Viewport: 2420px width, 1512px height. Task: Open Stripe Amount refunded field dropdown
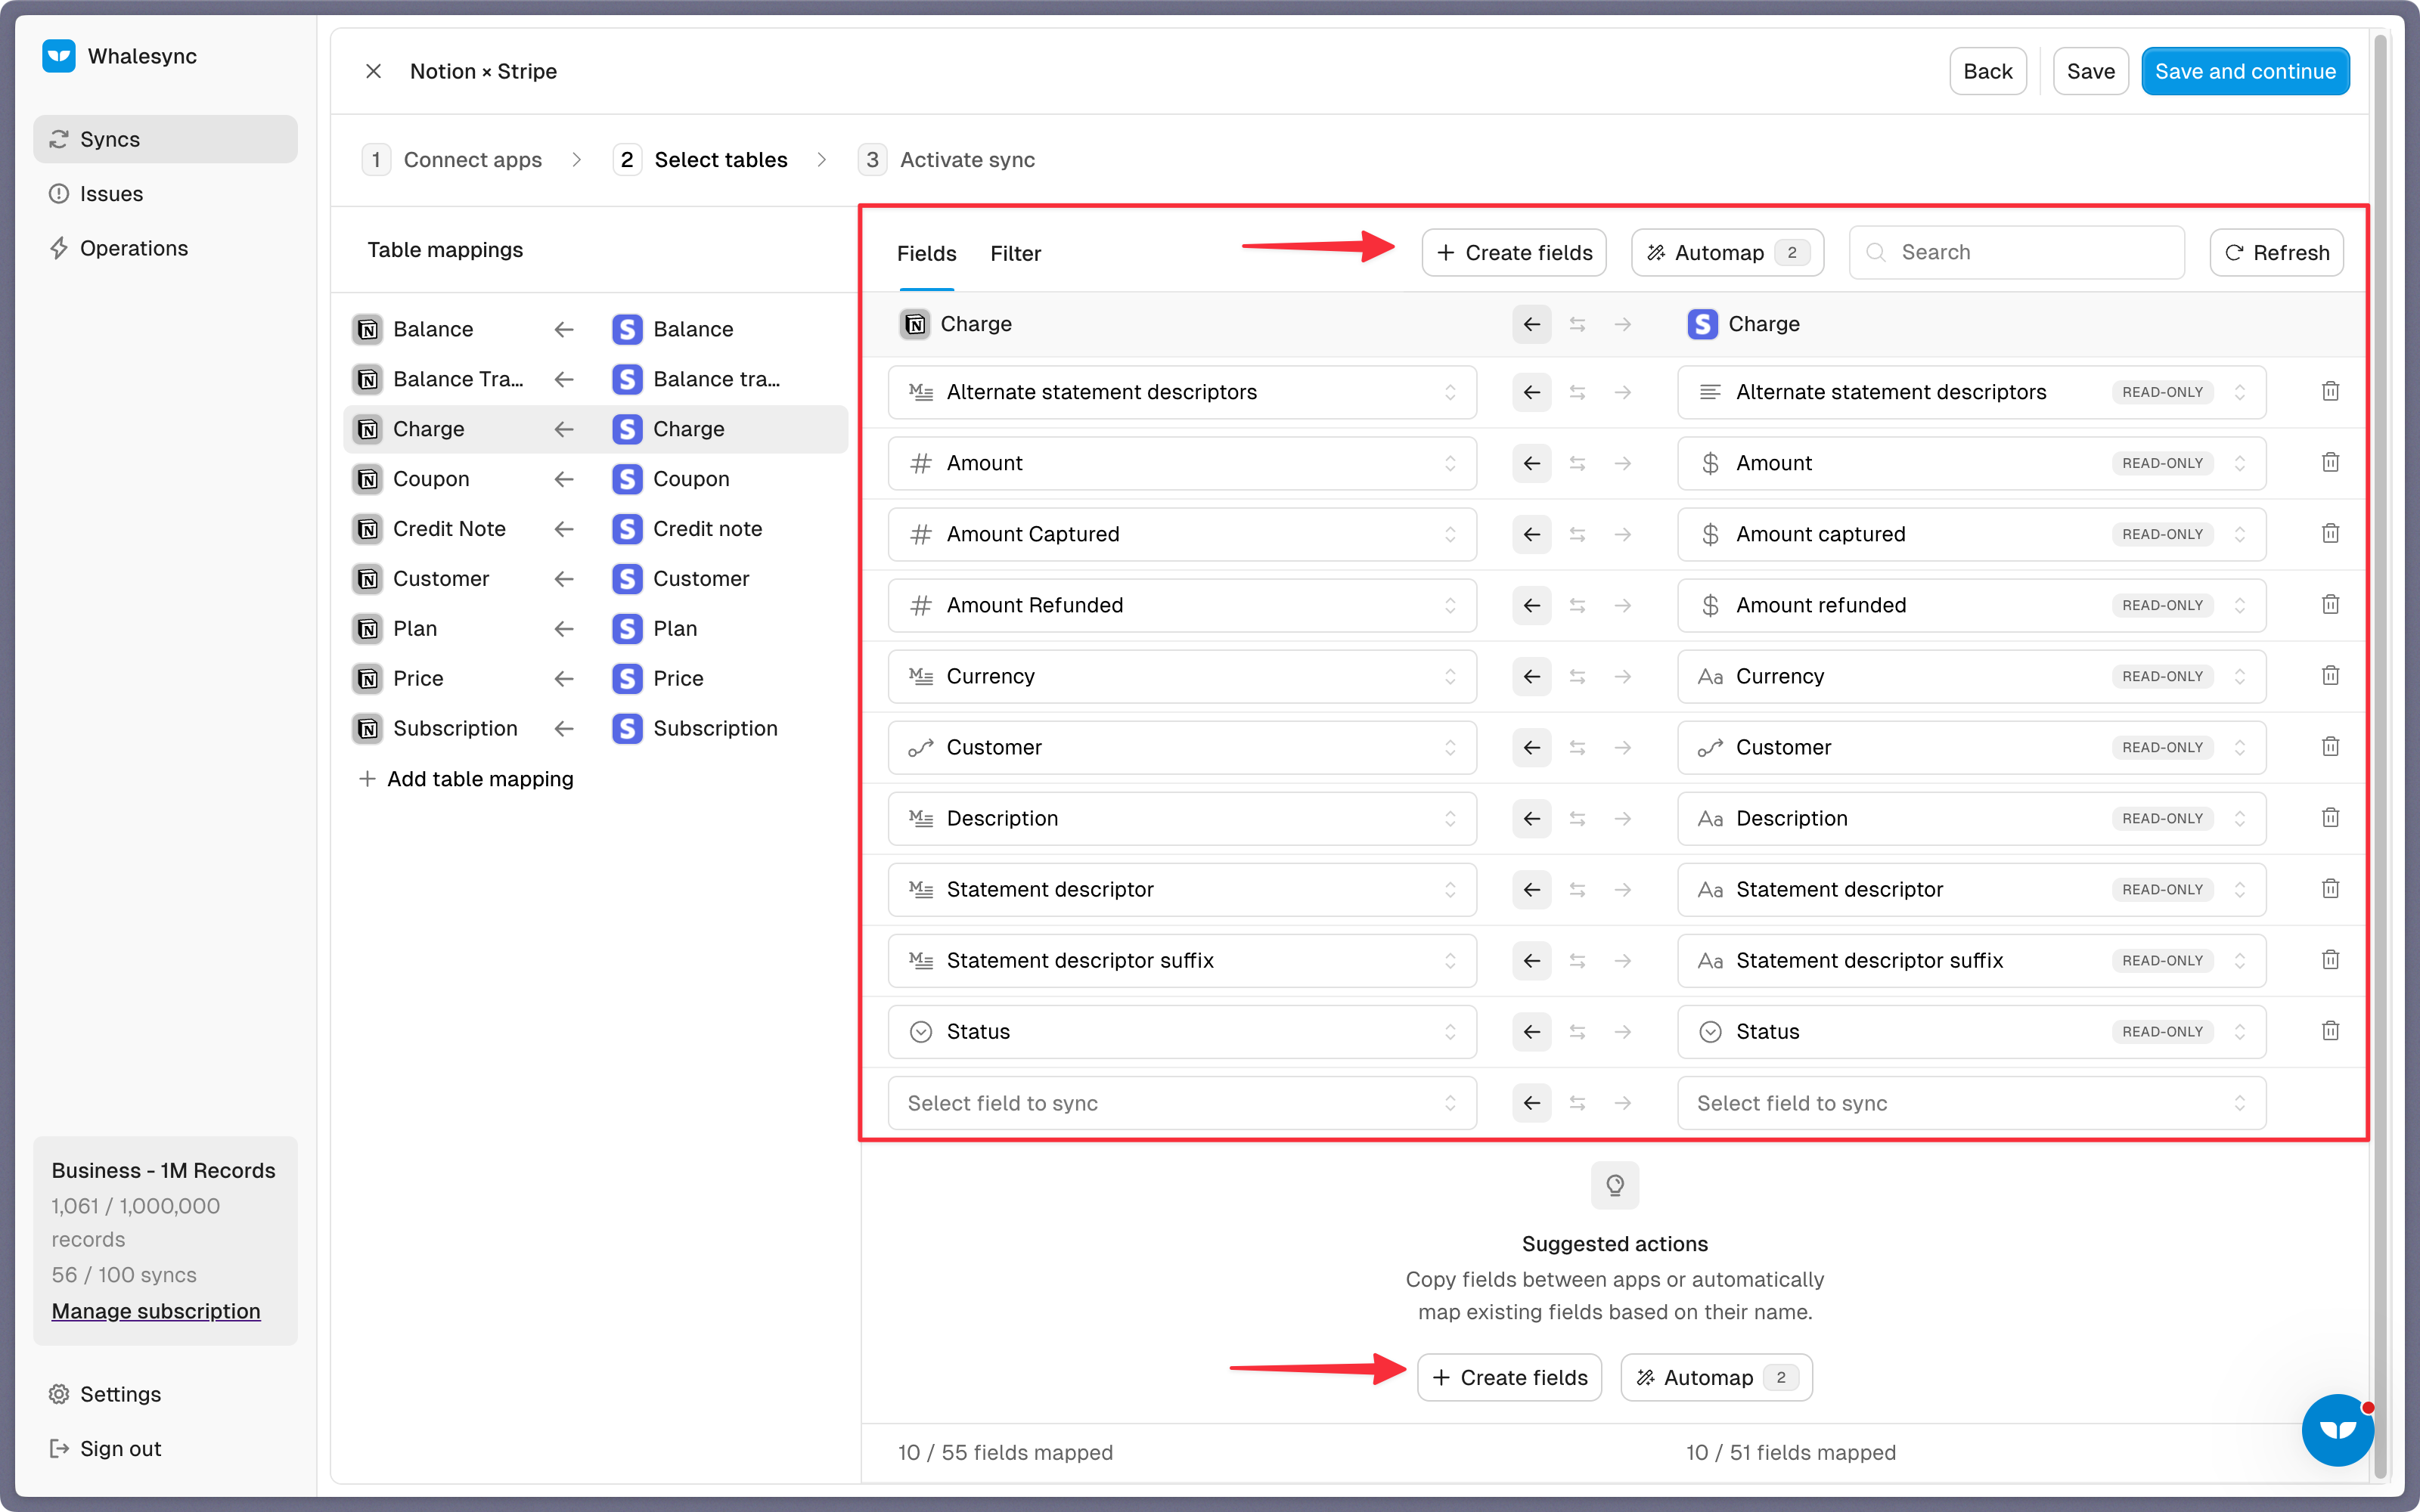tap(1971, 605)
